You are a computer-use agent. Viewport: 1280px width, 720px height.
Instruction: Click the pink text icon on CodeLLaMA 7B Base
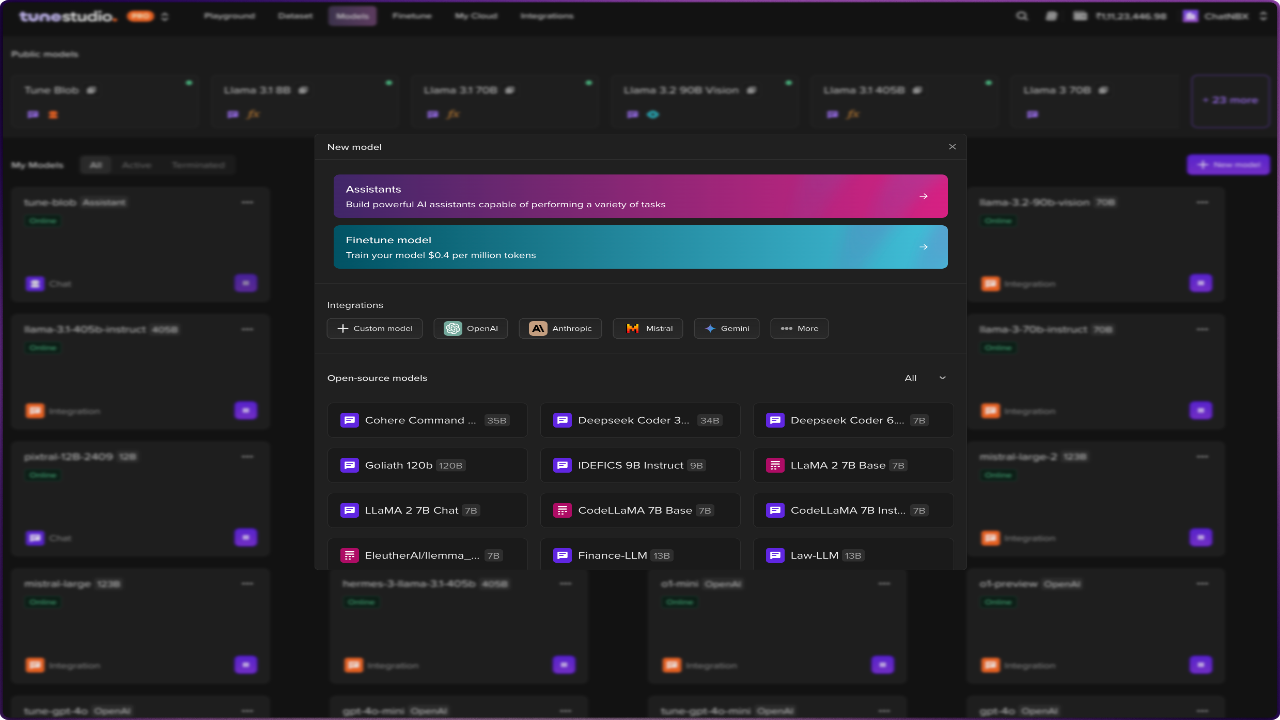click(x=562, y=511)
